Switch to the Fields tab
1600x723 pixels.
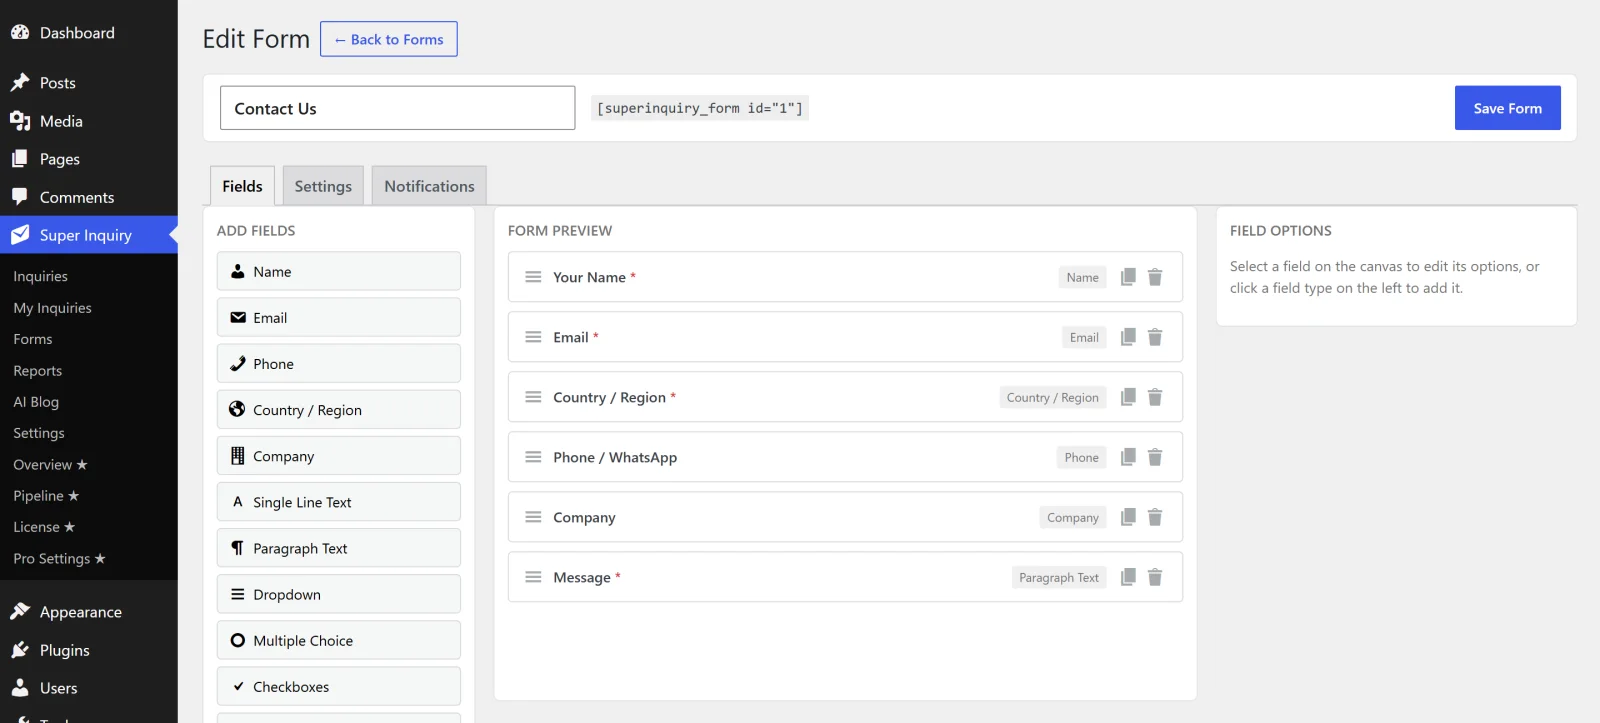(242, 186)
